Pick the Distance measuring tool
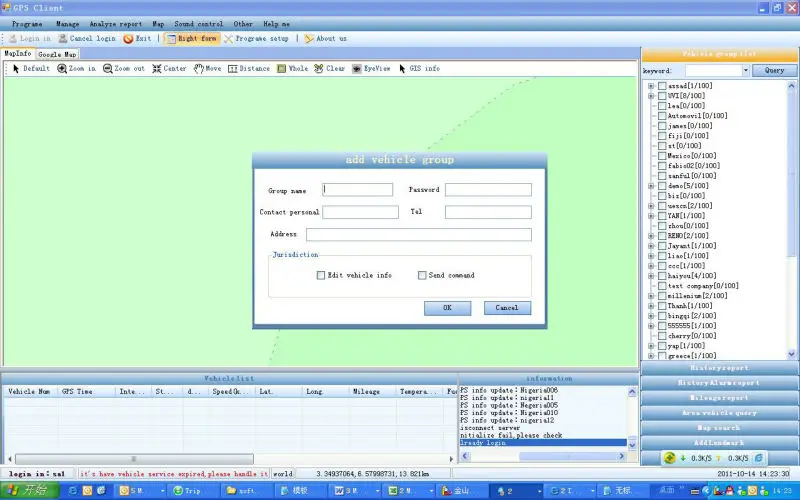Screen dimensions: 800x500 click(248, 68)
